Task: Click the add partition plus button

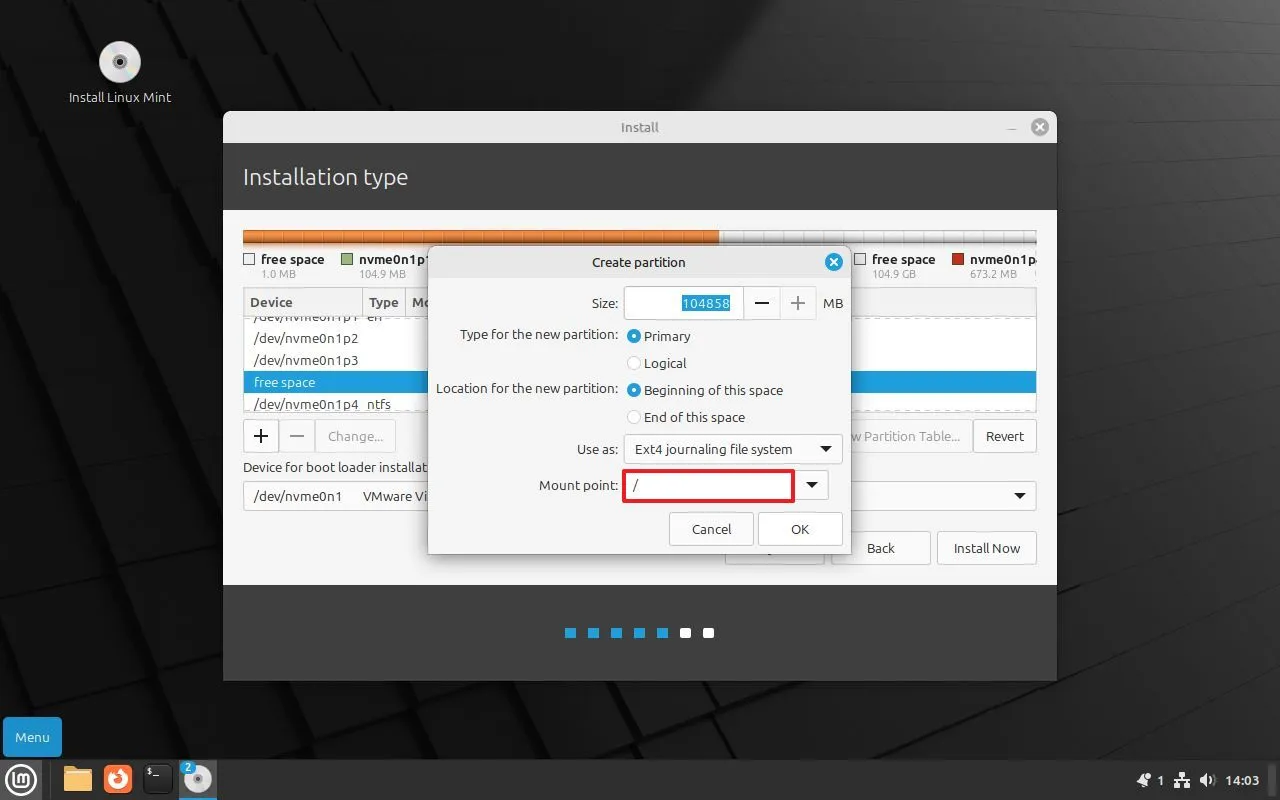Action: (260, 436)
